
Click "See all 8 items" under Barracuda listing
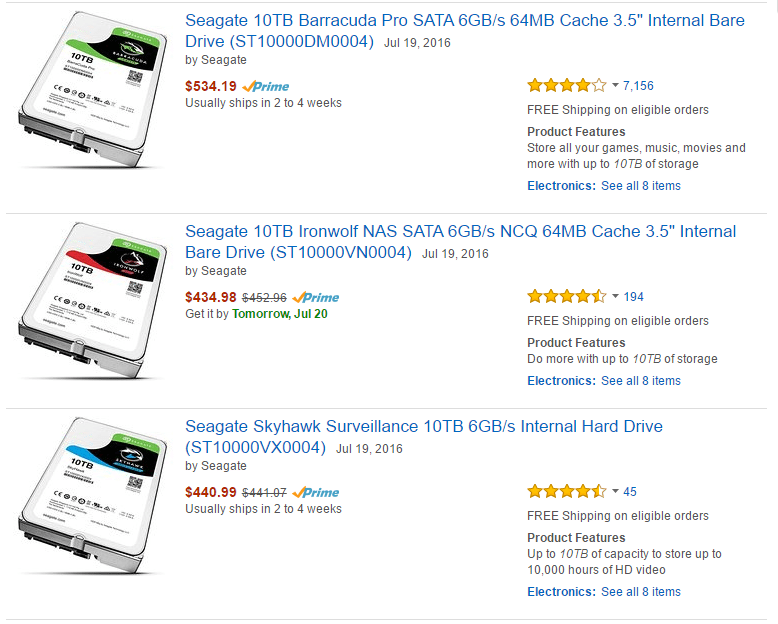tap(640, 186)
